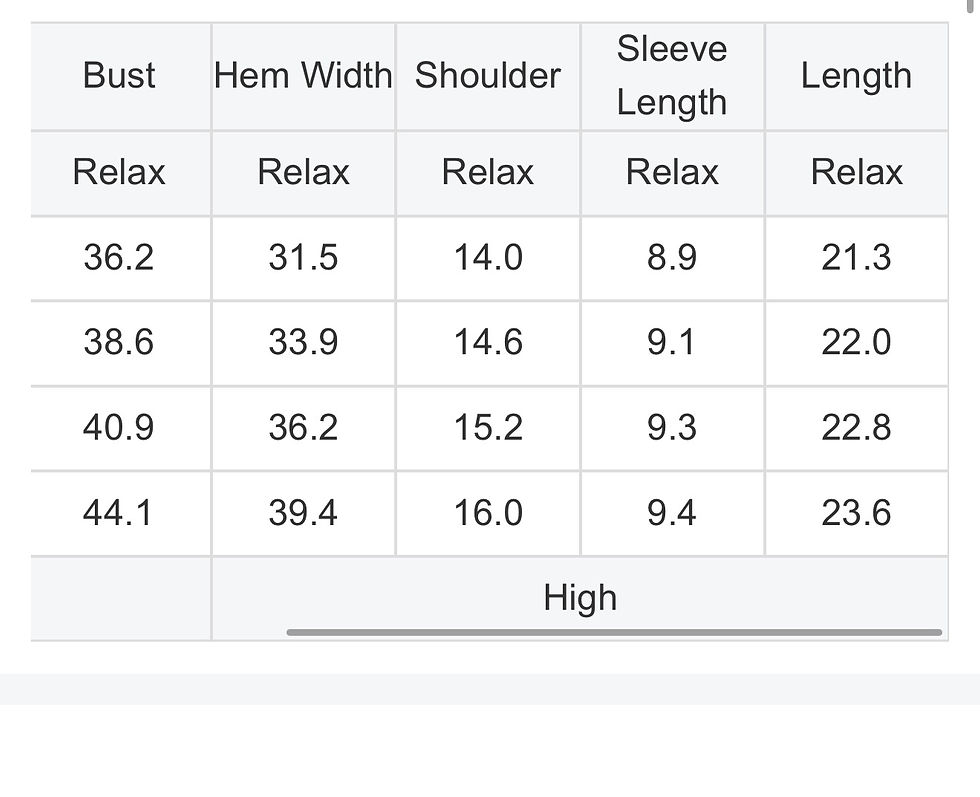980x797 pixels.
Task: Select the 8.9 sleeve length value
Action: pos(672,258)
